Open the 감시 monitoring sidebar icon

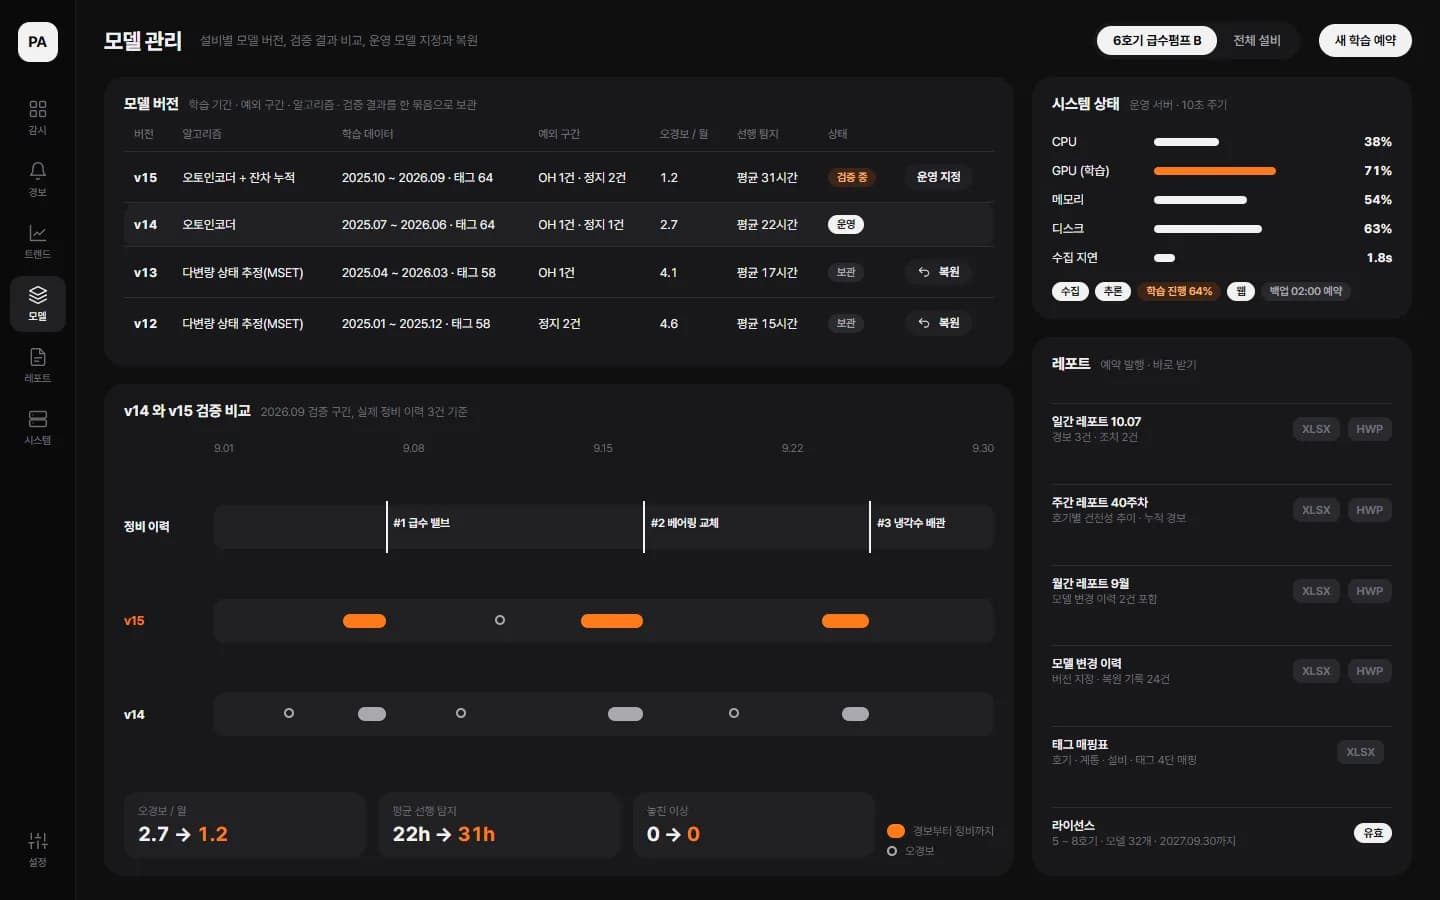[37, 117]
